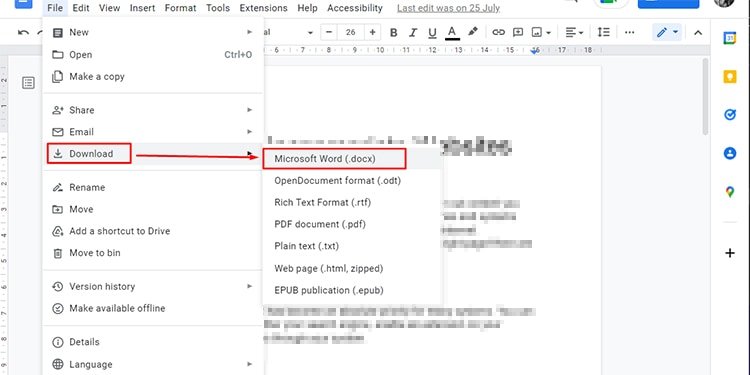Expand the New submenu
The height and width of the screenshot is (375, 750).
[x=153, y=33]
